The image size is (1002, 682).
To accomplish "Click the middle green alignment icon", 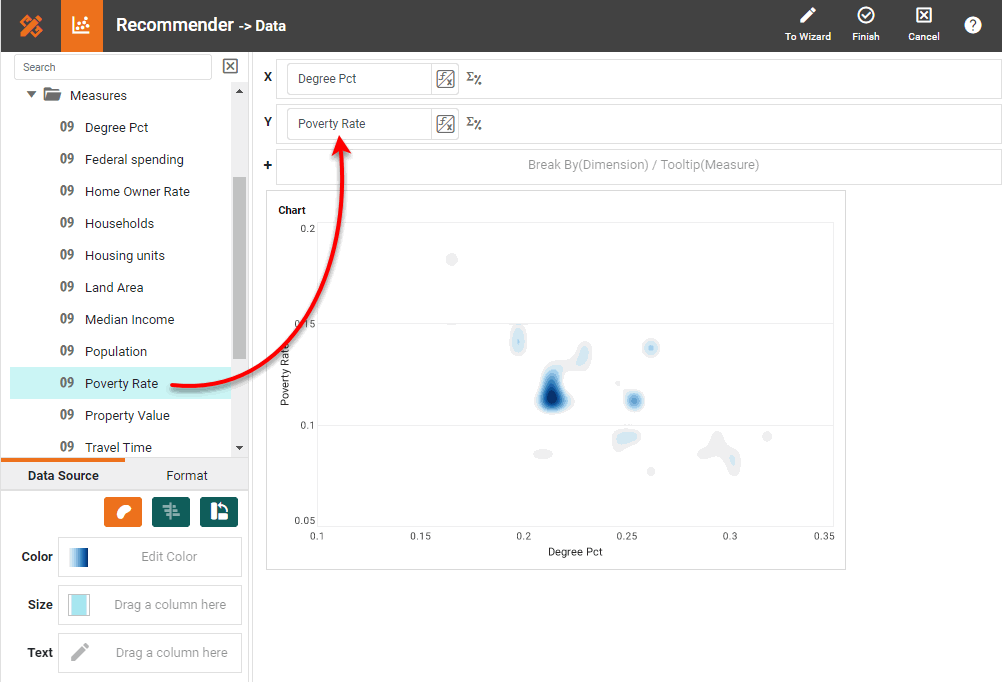I will [x=171, y=512].
